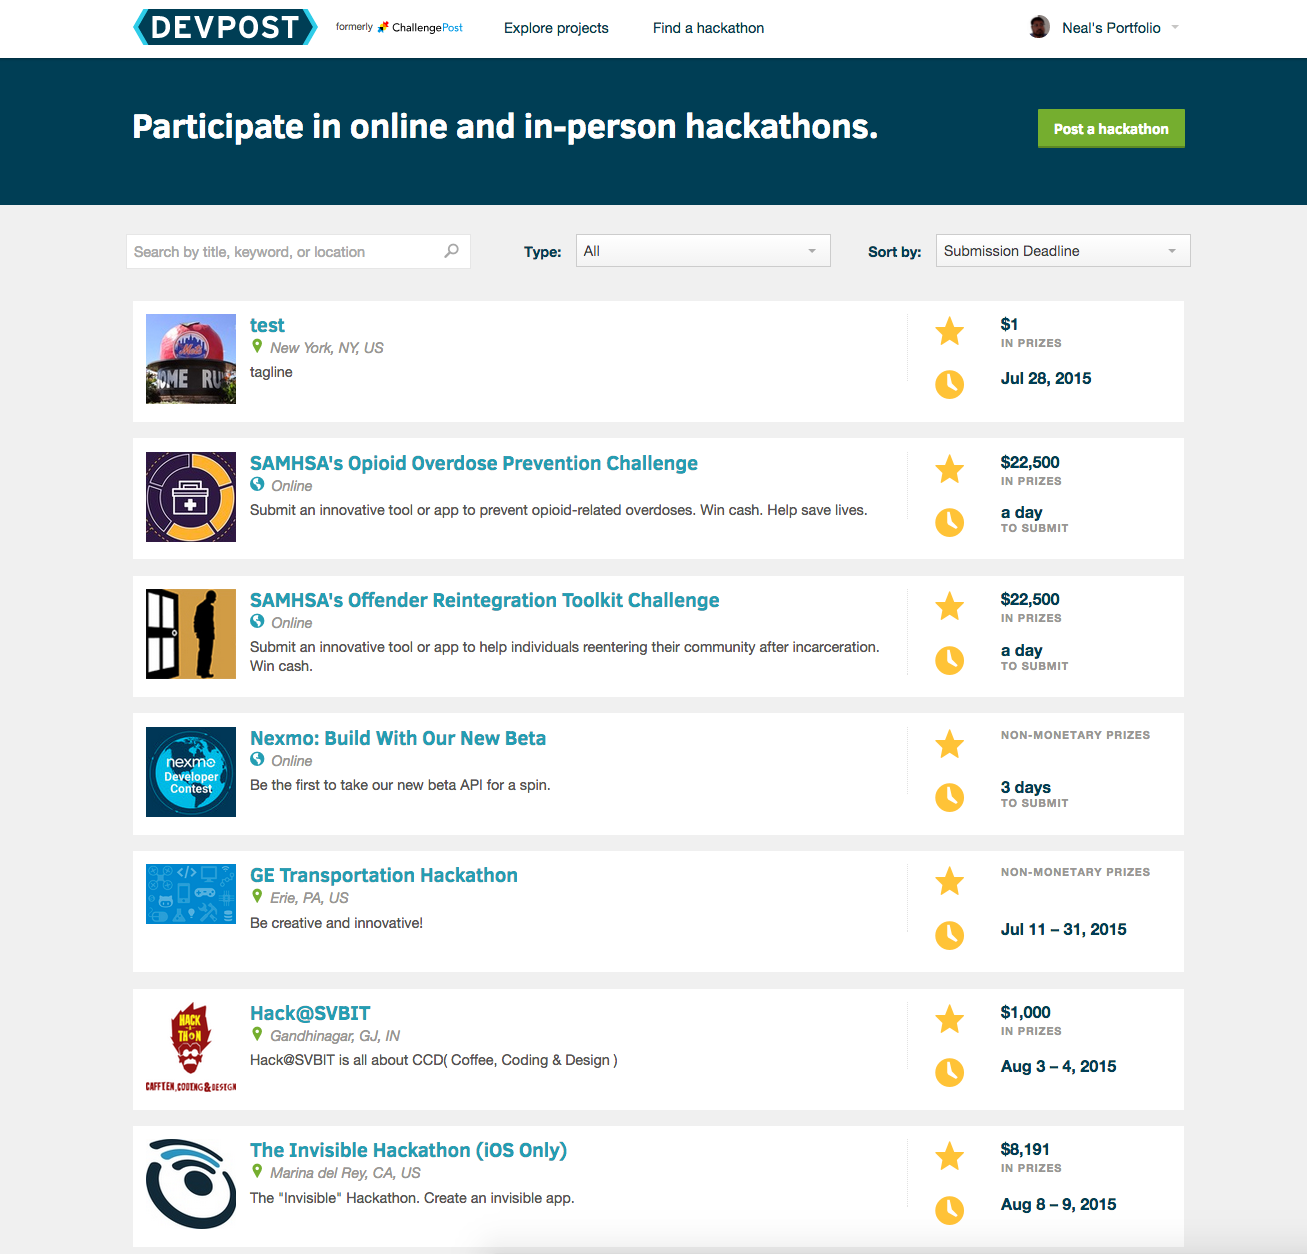Viewport: 1307px width, 1254px height.
Task: Click clock icon beside Aug 8 – 9, 2015
Action: click(x=949, y=1210)
